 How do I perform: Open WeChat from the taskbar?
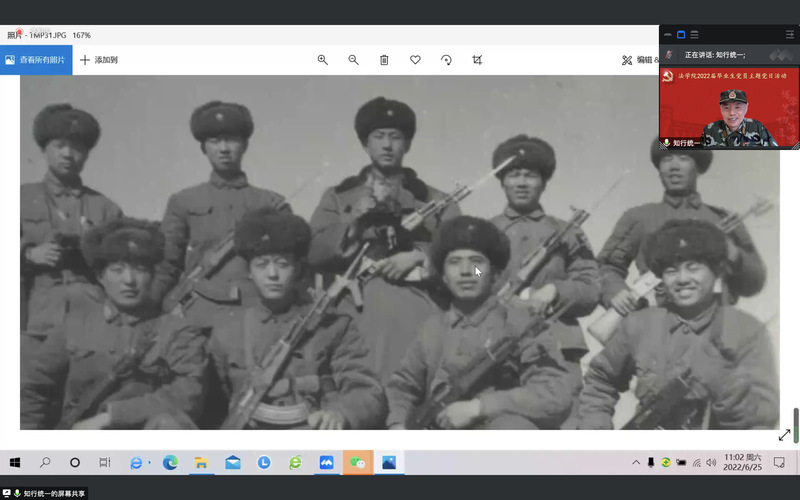click(x=357, y=463)
